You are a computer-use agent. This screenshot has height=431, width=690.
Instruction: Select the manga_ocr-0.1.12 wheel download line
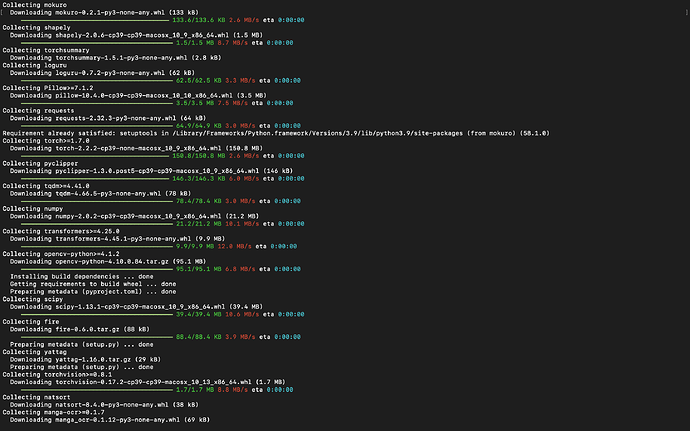click(110, 420)
